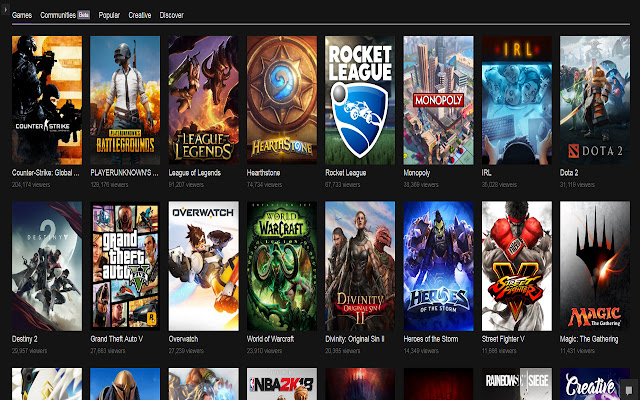Viewport: 640px width, 400px height.
Task: Expand the collapsed left sidebar arrow
Action: point(5,9)
